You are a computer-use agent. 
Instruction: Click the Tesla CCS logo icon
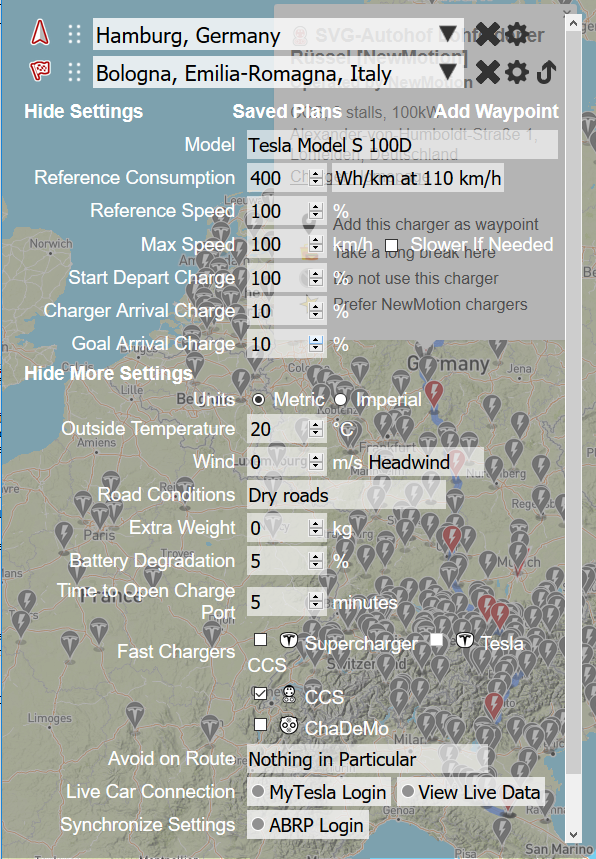point(465,640)
